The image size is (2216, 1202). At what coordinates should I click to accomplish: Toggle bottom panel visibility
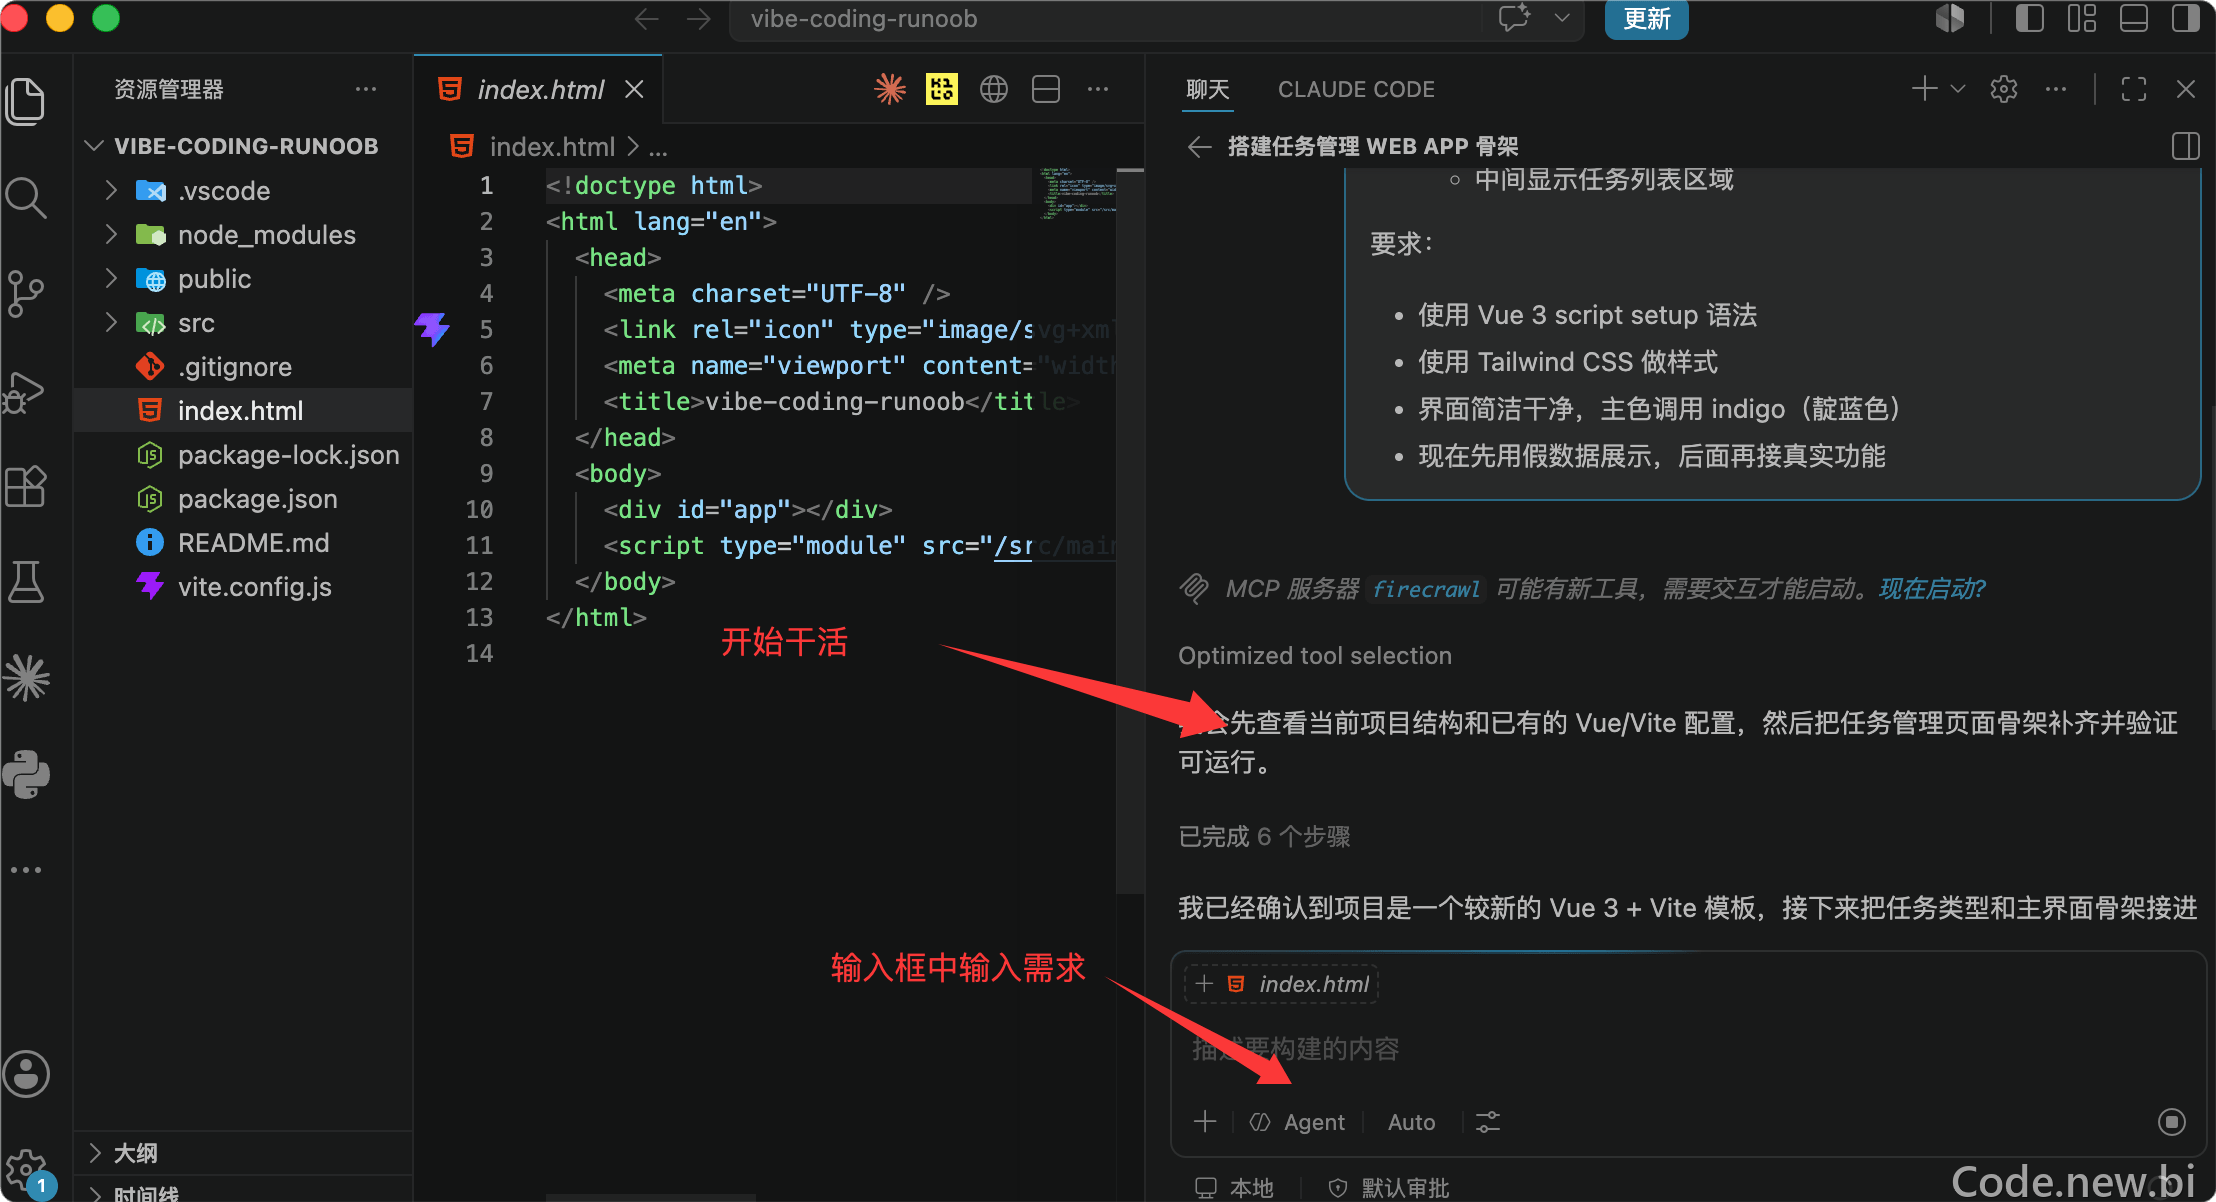click(x=2133, y=18)
